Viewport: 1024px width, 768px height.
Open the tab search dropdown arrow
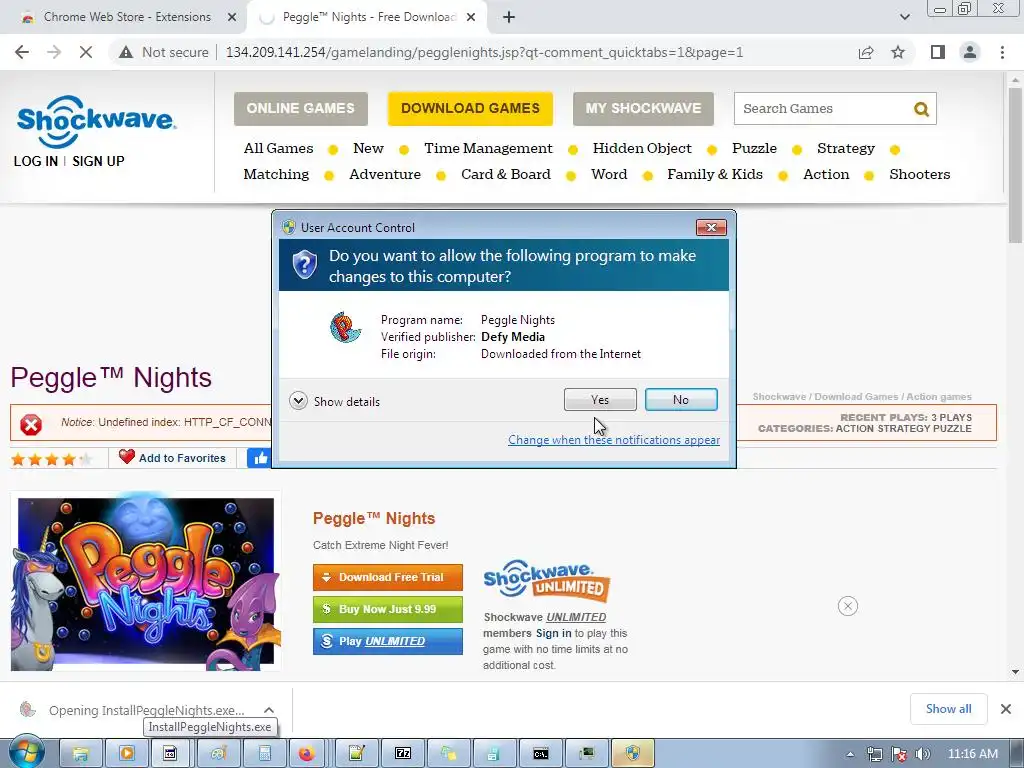(904, 17)
